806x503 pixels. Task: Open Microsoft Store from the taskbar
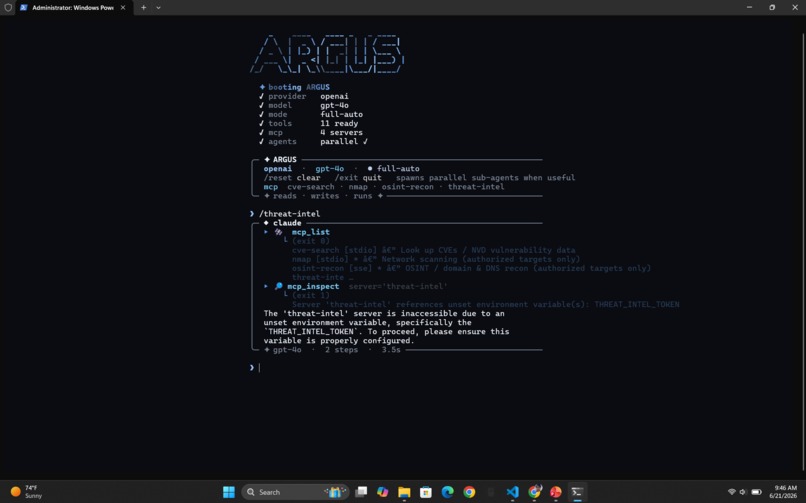pyautogui.click(x=426, y=492)
